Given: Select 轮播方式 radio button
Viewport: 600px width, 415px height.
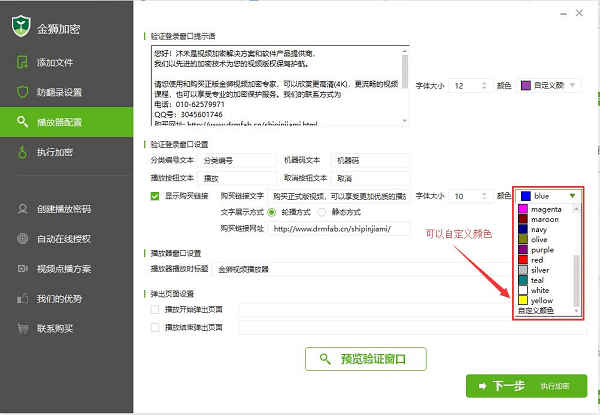Looking at the screenshot, I should point(271,212).
